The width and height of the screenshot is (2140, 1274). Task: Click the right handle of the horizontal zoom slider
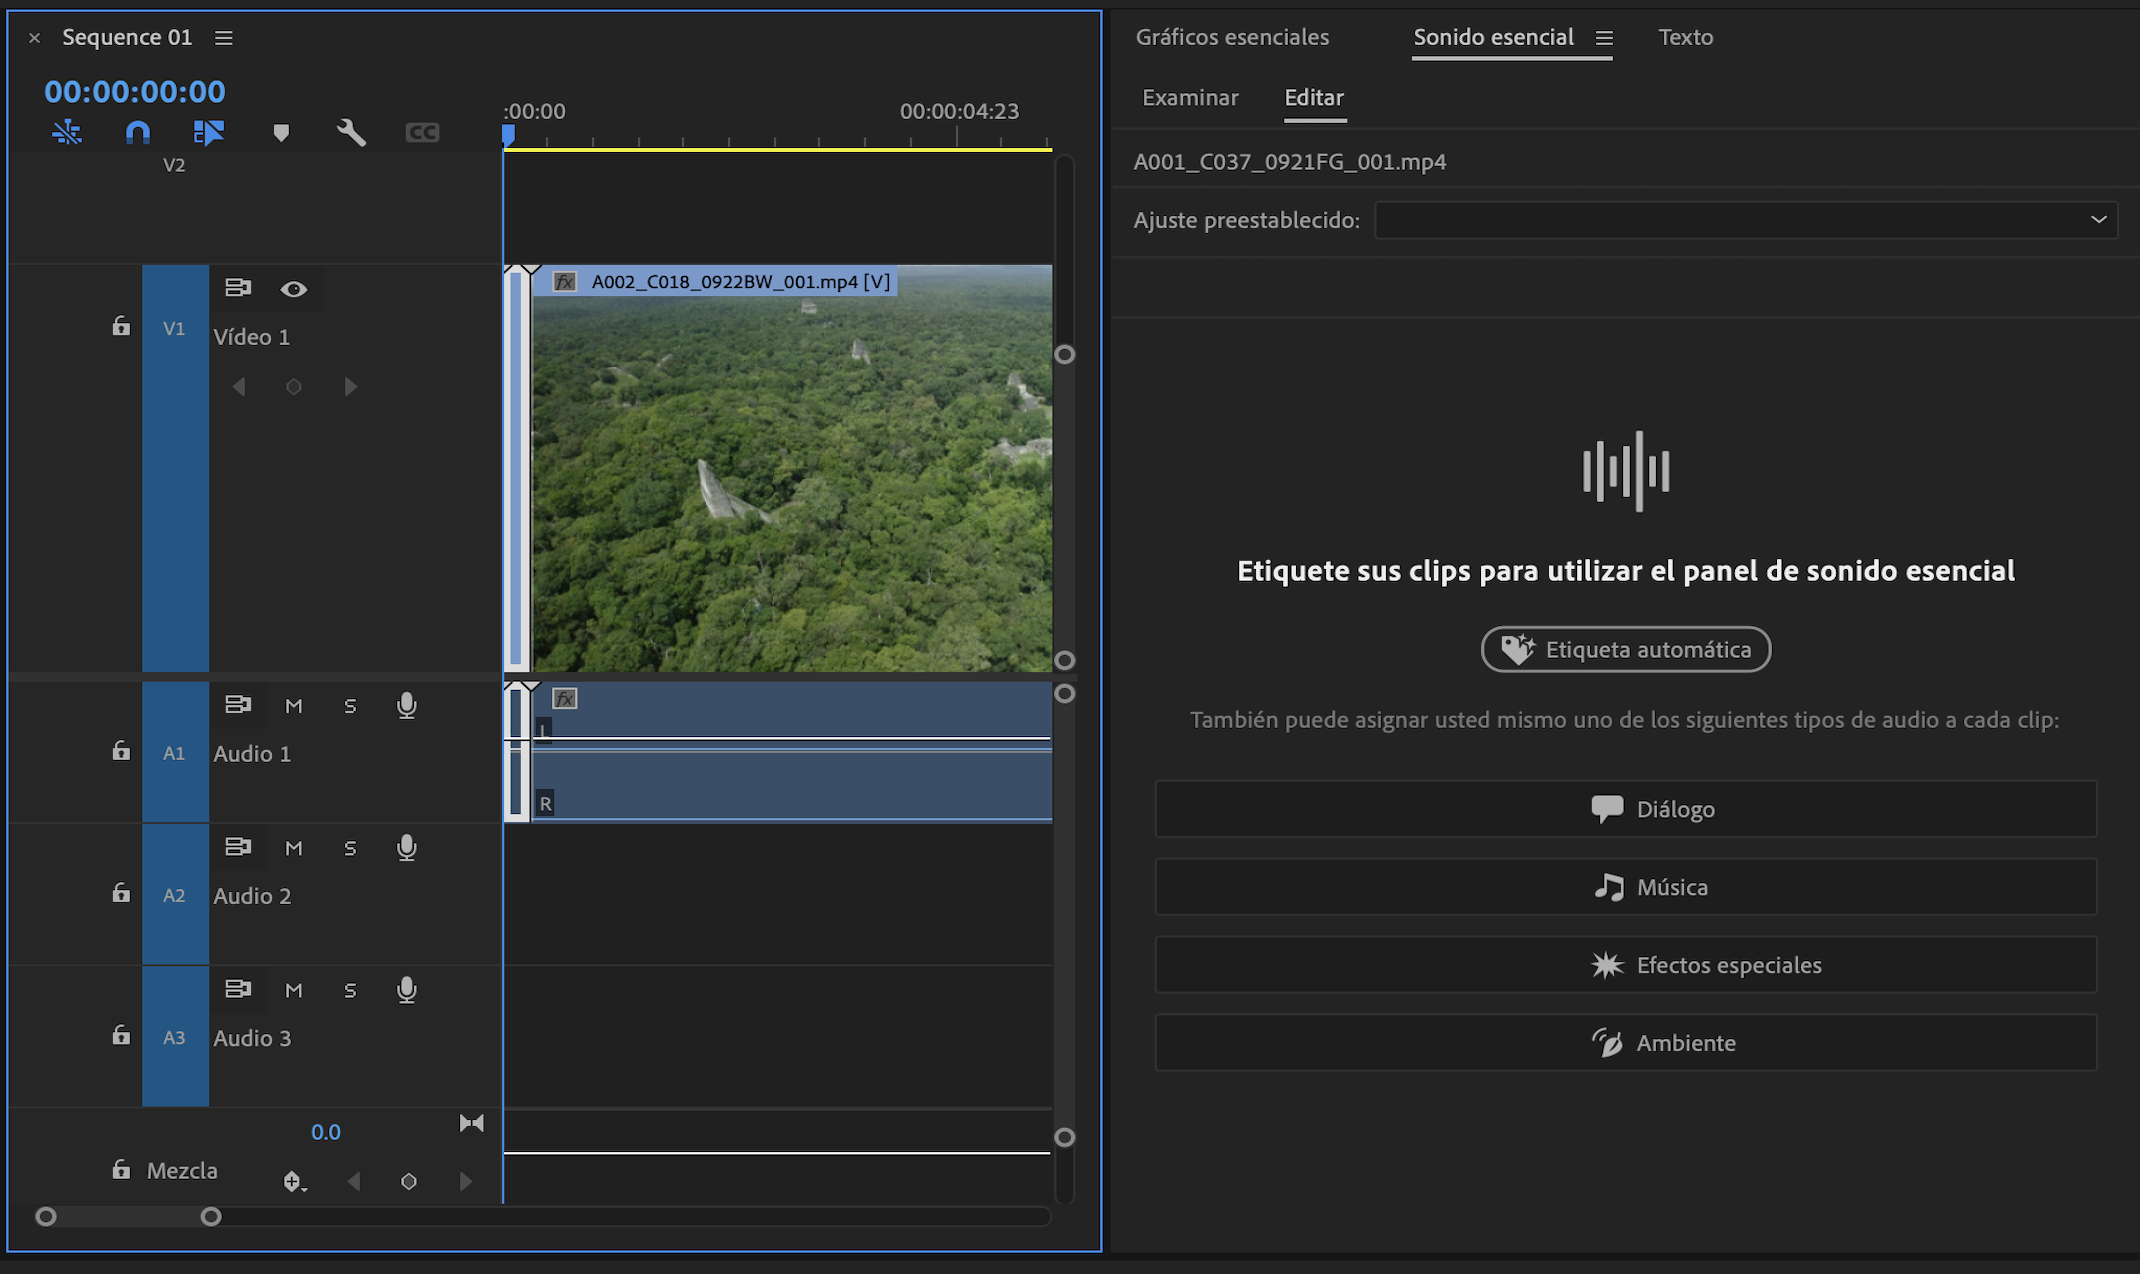(x=210, y=1217)
